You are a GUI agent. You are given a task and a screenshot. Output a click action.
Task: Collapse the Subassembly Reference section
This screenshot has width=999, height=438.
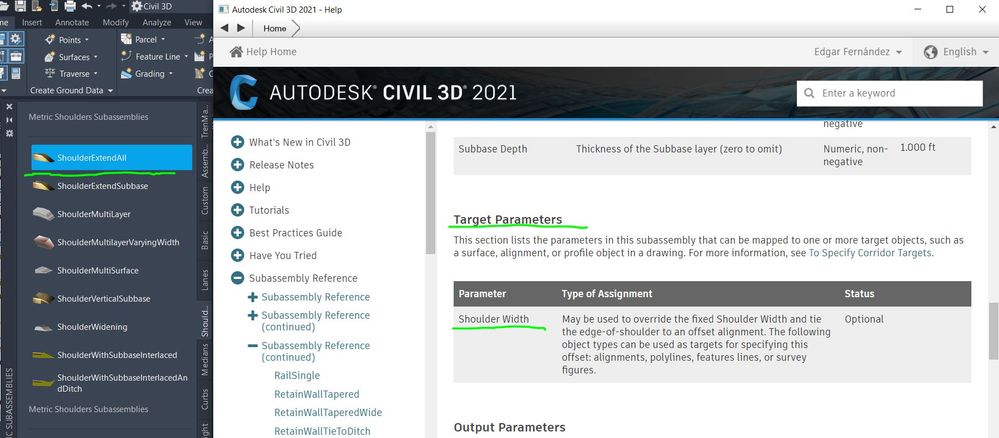click(238, 278)
